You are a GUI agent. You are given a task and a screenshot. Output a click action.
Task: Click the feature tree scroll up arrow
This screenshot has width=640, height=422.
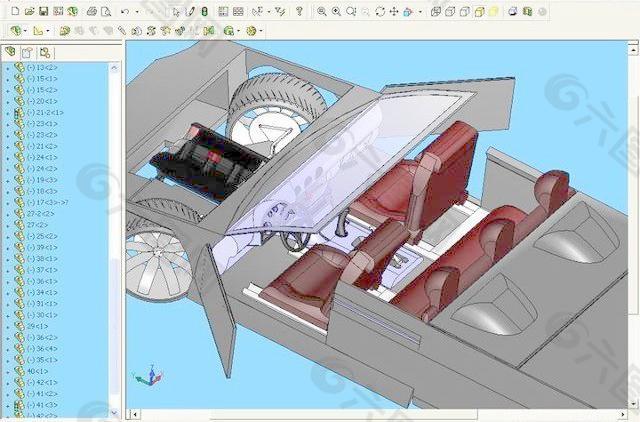[114, 68]
